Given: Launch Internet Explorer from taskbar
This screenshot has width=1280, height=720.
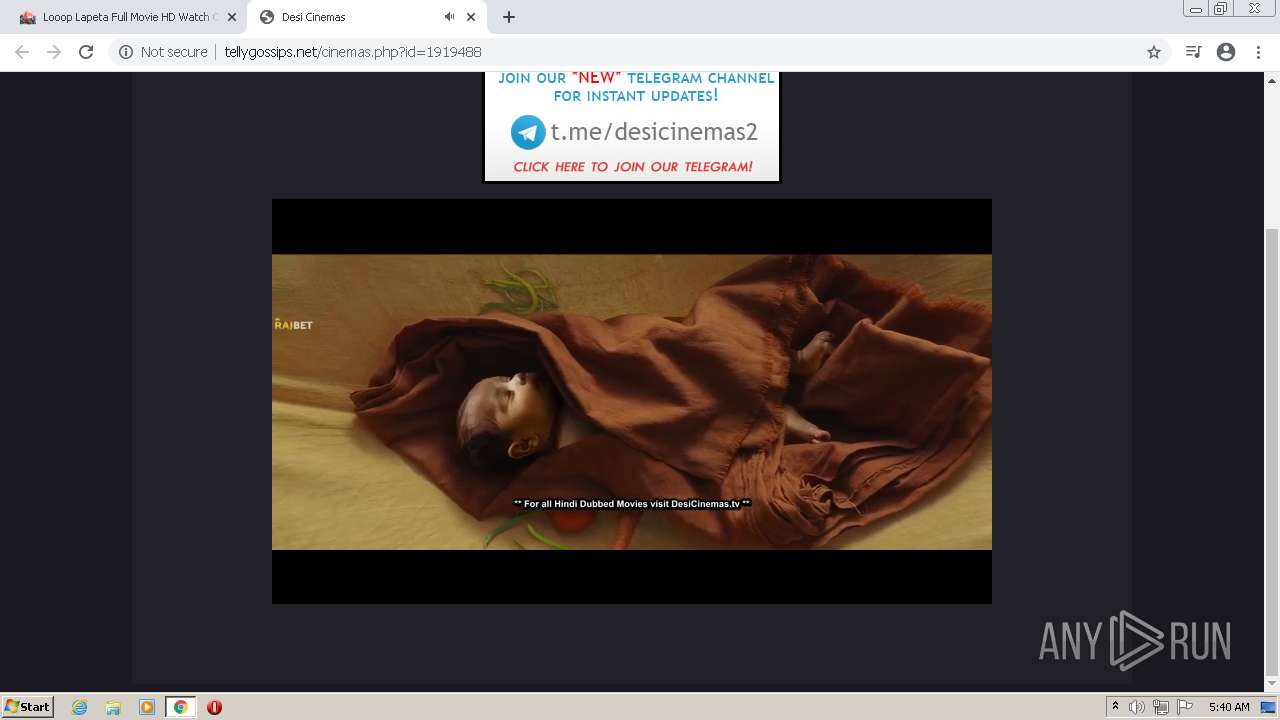Looking at the screenshot, I should click(79, 707).
